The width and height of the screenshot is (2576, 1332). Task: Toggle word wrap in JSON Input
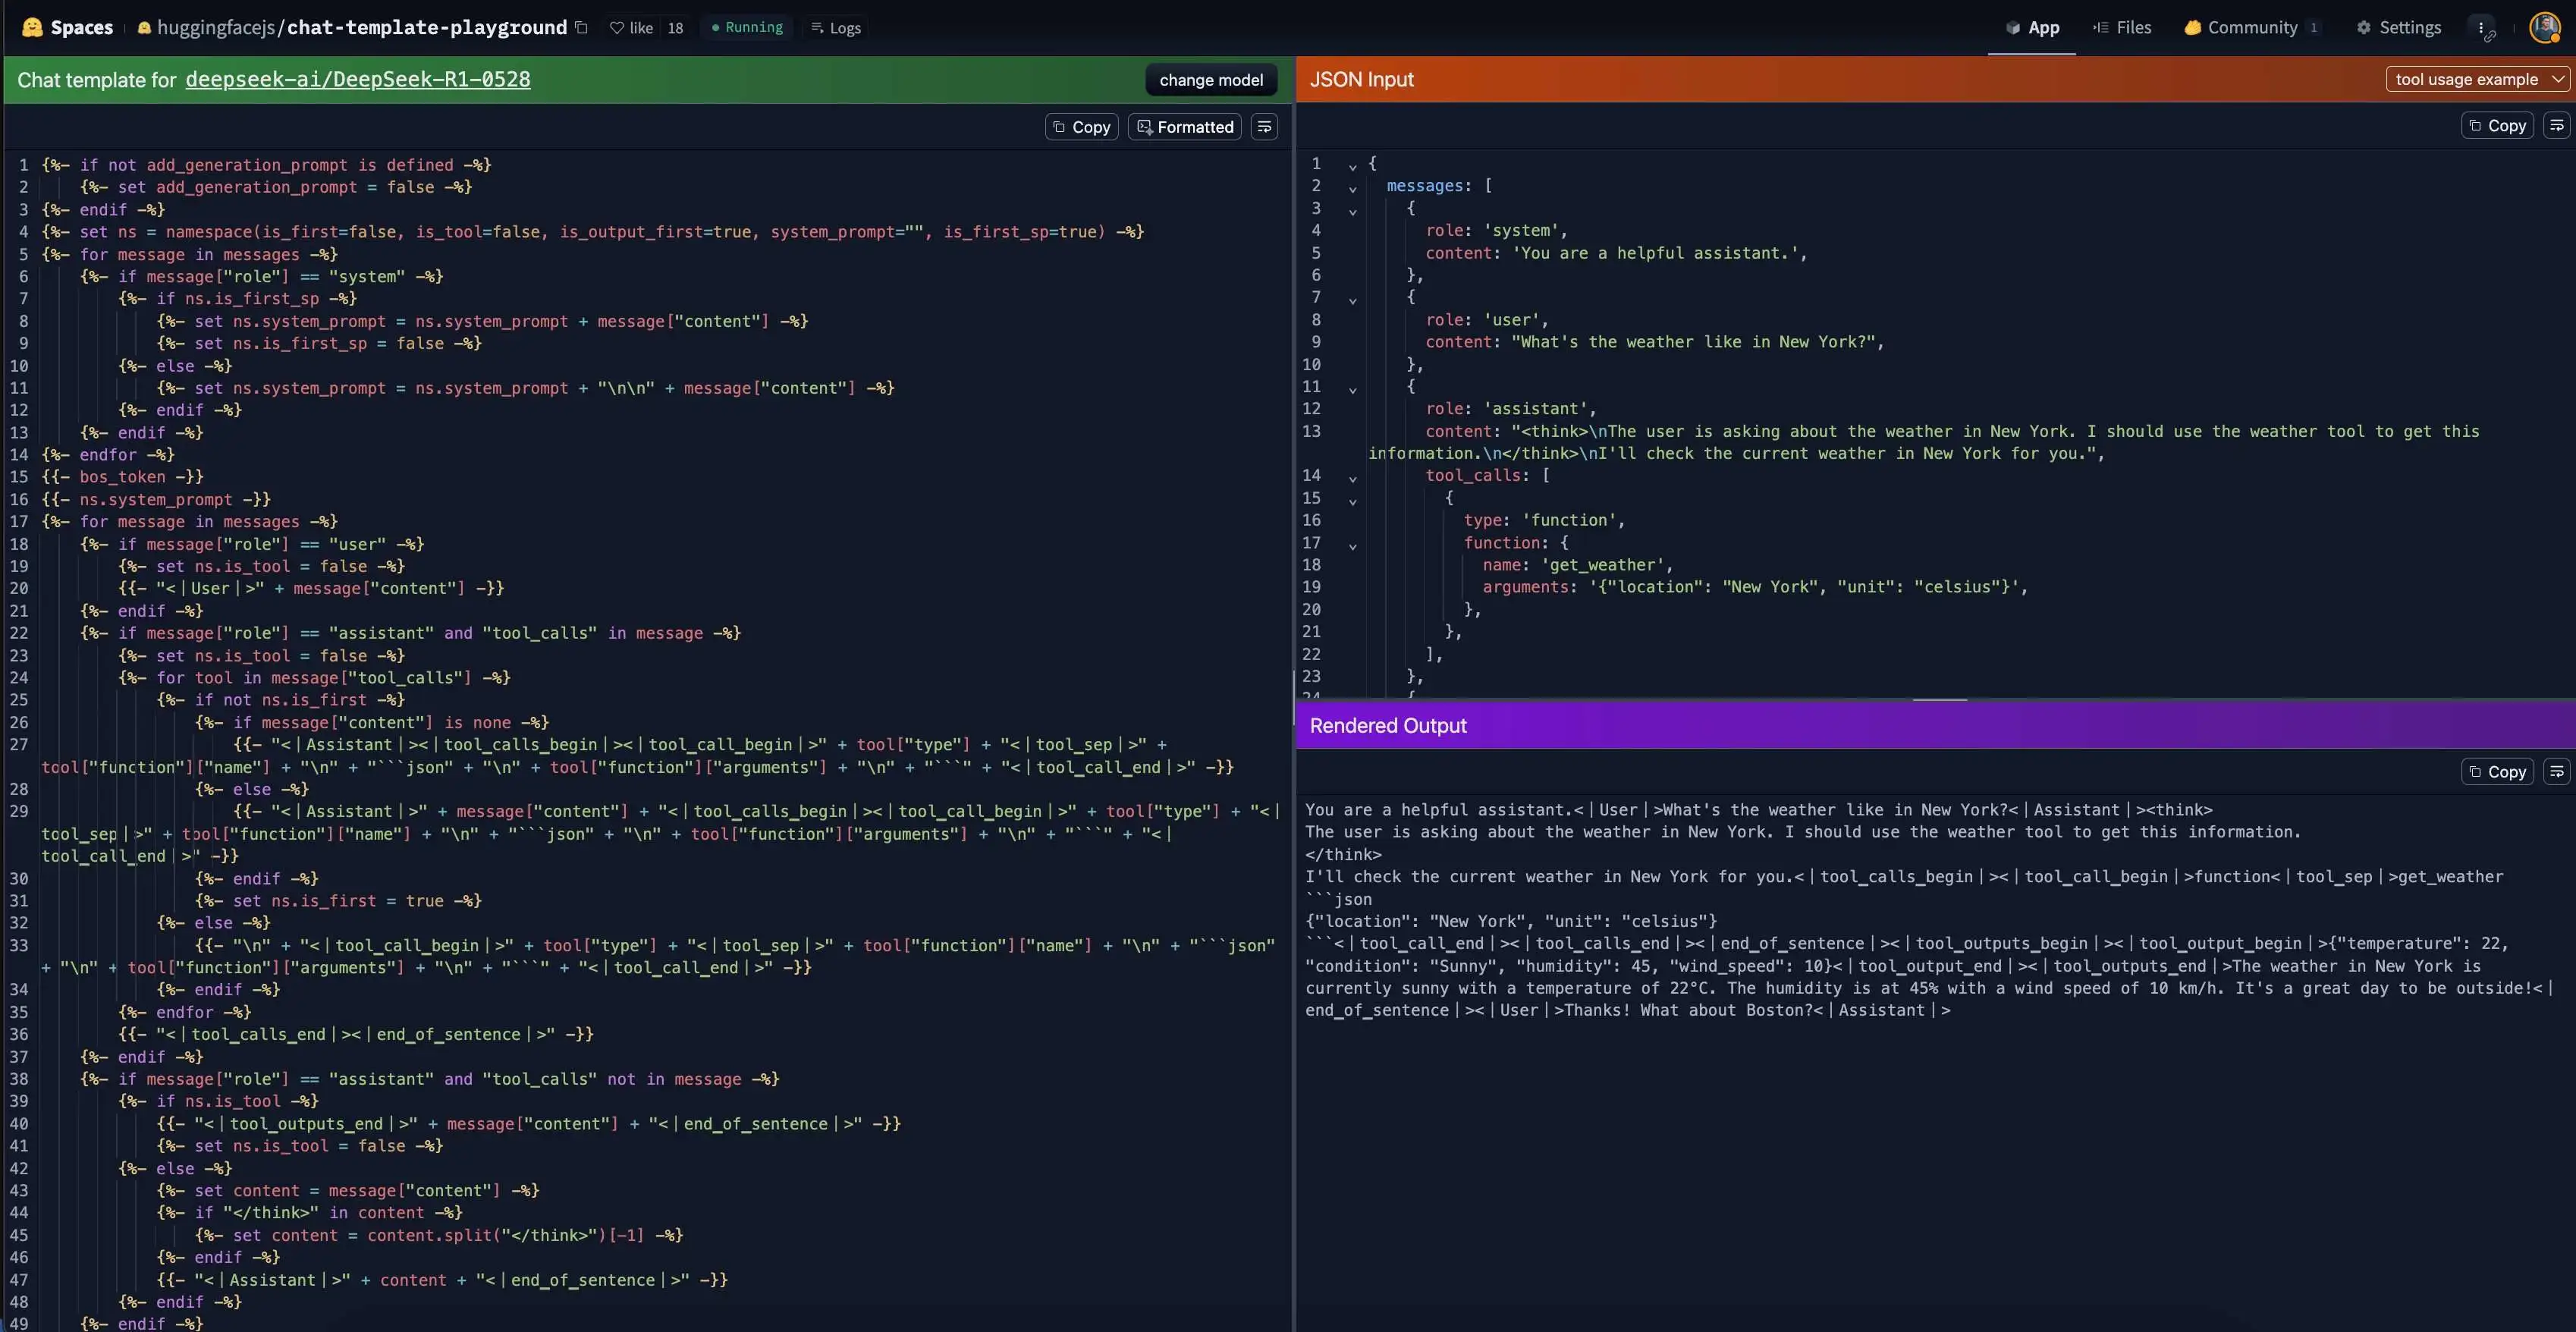click(x=2556, y=125)
